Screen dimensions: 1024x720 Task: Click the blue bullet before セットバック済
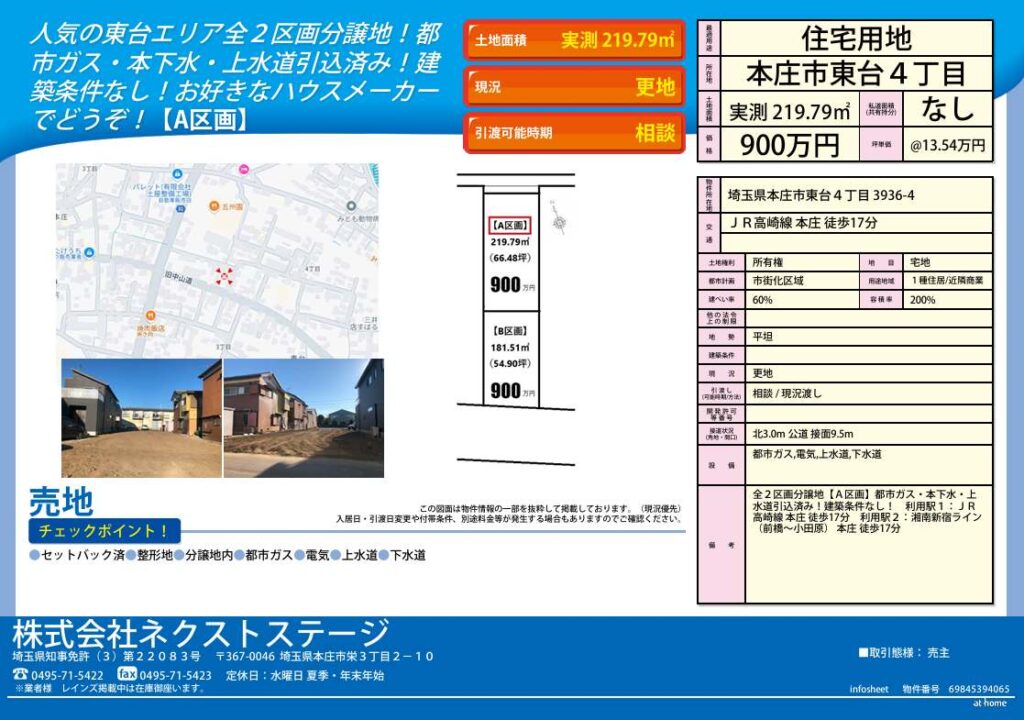point(34,555)
